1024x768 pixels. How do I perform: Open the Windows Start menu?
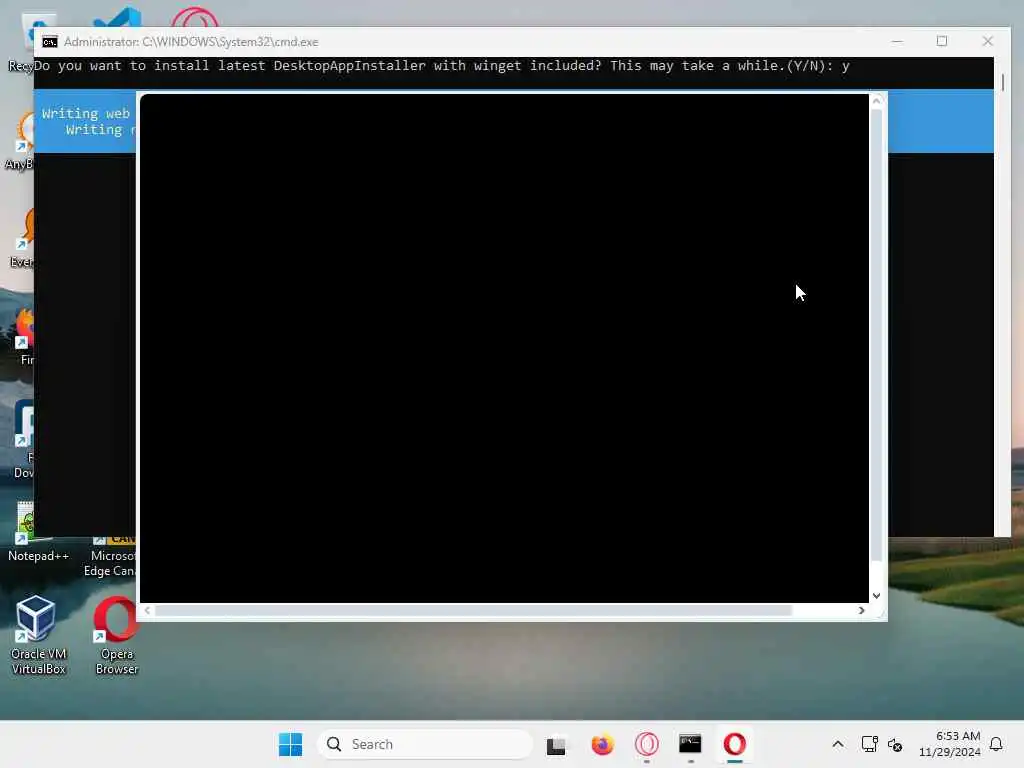(291, 744)
